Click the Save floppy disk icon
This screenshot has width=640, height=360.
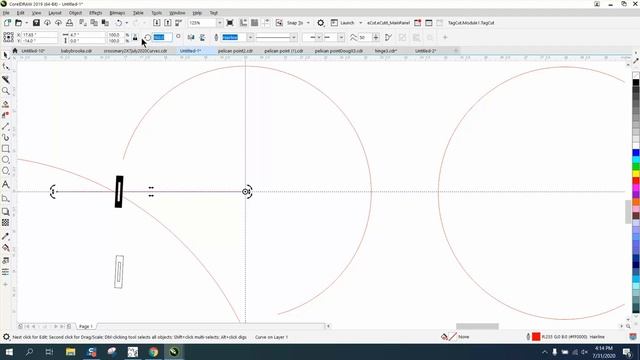click(36, 23)
